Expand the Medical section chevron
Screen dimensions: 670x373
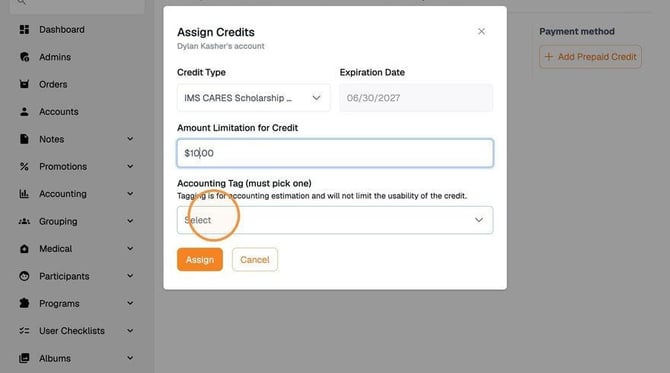tap(130, 249)
